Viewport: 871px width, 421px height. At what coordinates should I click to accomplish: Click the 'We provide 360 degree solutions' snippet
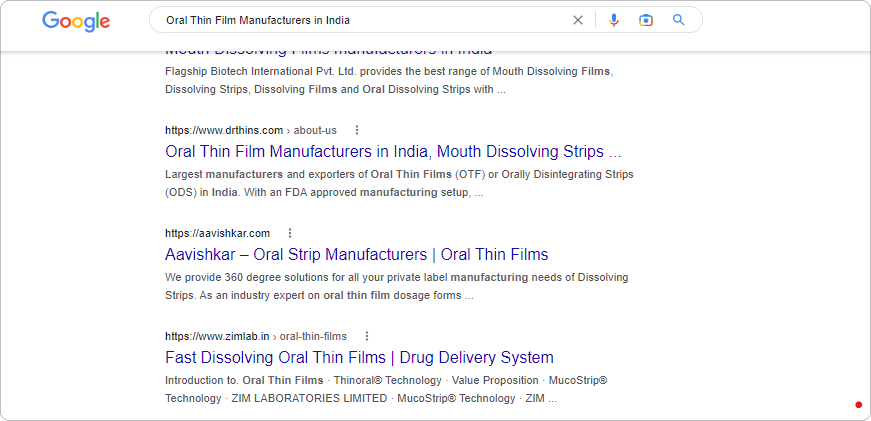(397, 286)
